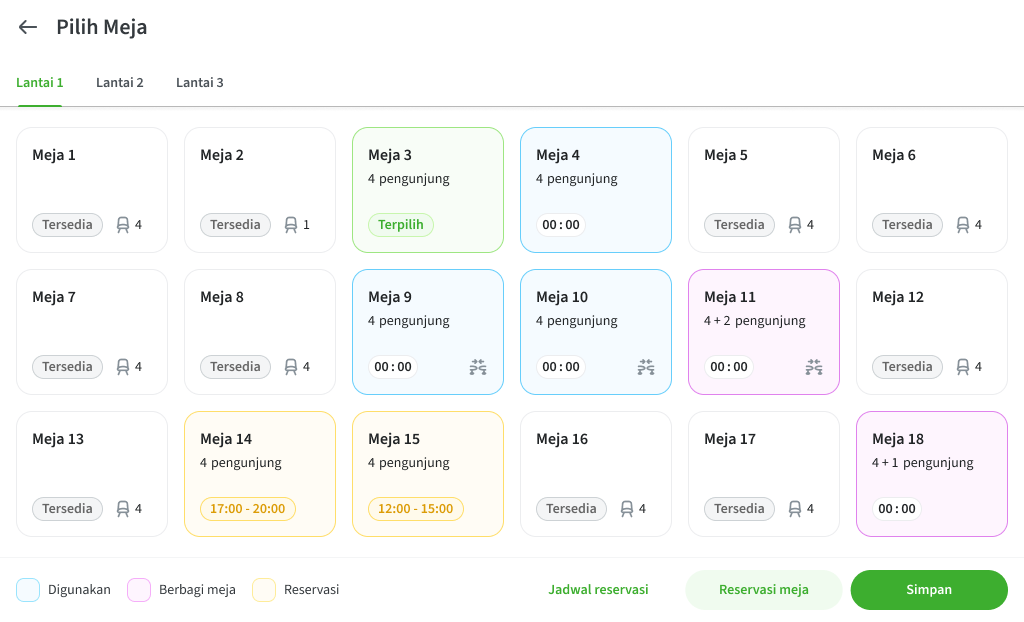
Task: Choose the reserved Meja 14 card
Action: click(x=260, y=474)
